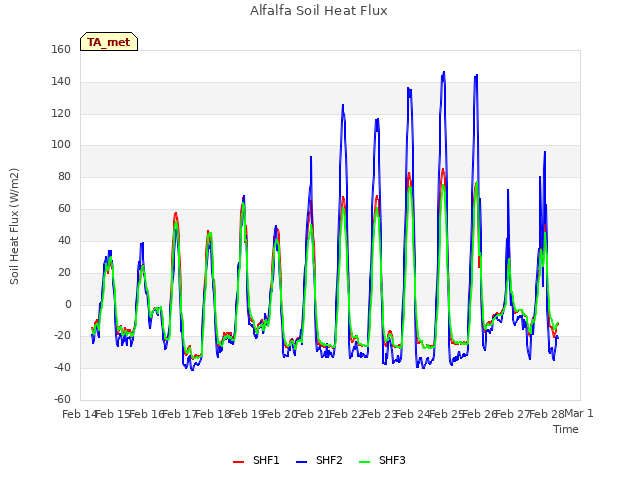Click the Feb 22 x-axis label
This screenshot has height=480, width=640.
347,414
